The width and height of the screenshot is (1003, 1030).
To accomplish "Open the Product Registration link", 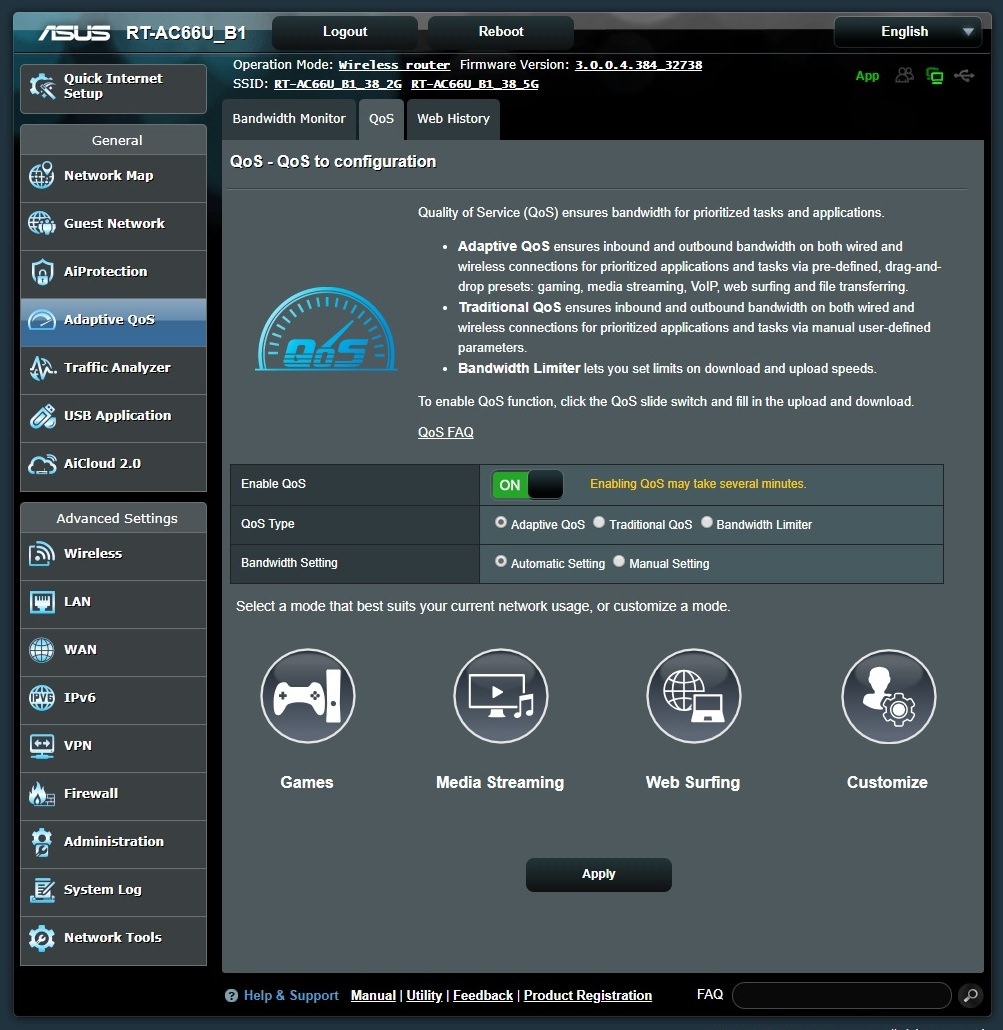I will (588, 995).
